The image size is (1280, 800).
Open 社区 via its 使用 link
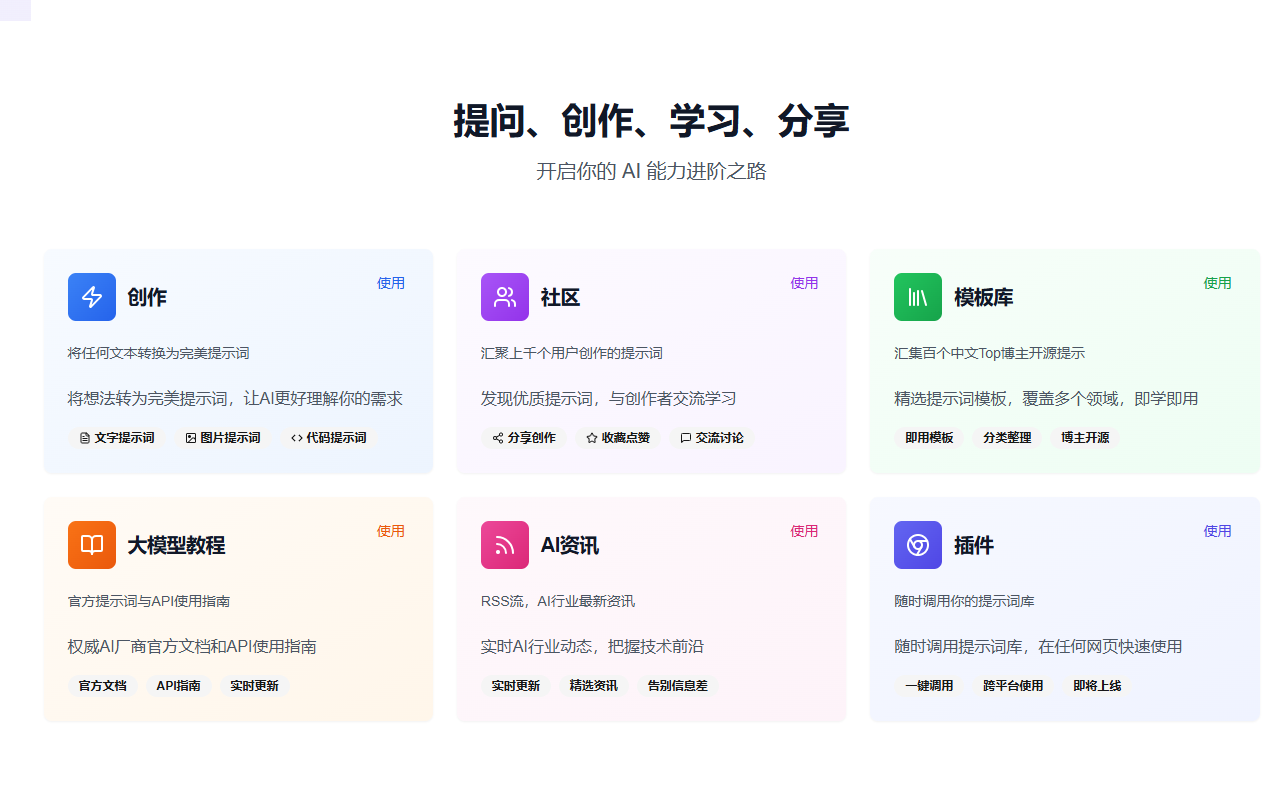(804, 283)
